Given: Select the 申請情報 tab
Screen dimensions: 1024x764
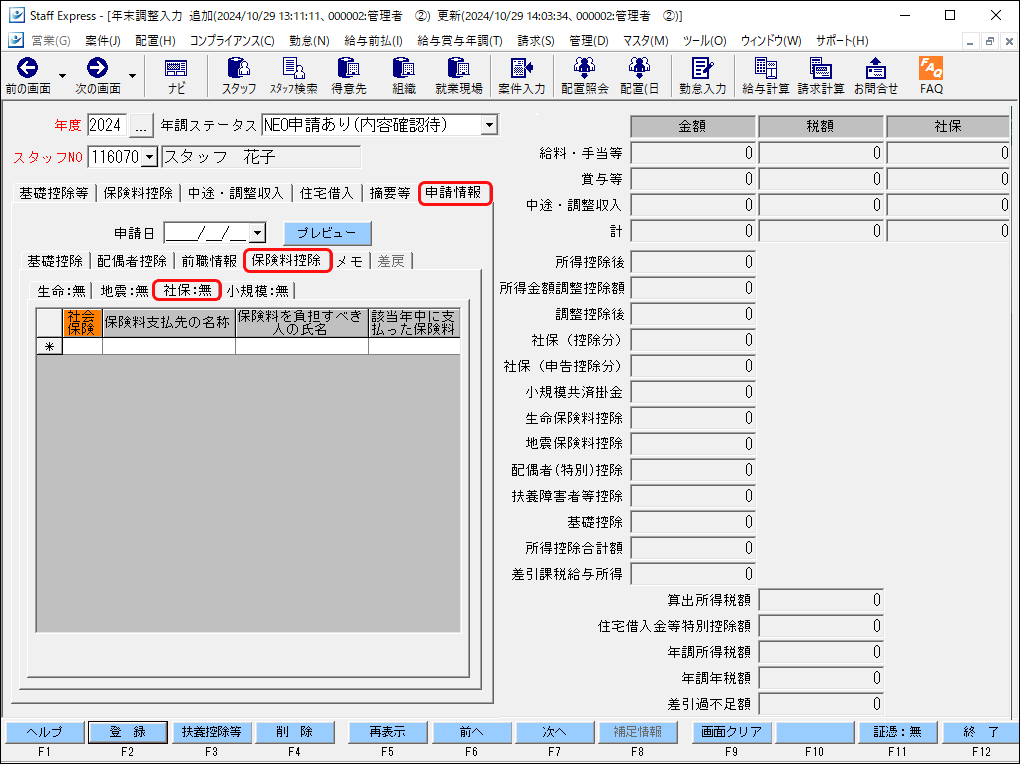Looking at the screenshot, I should 454,193.
